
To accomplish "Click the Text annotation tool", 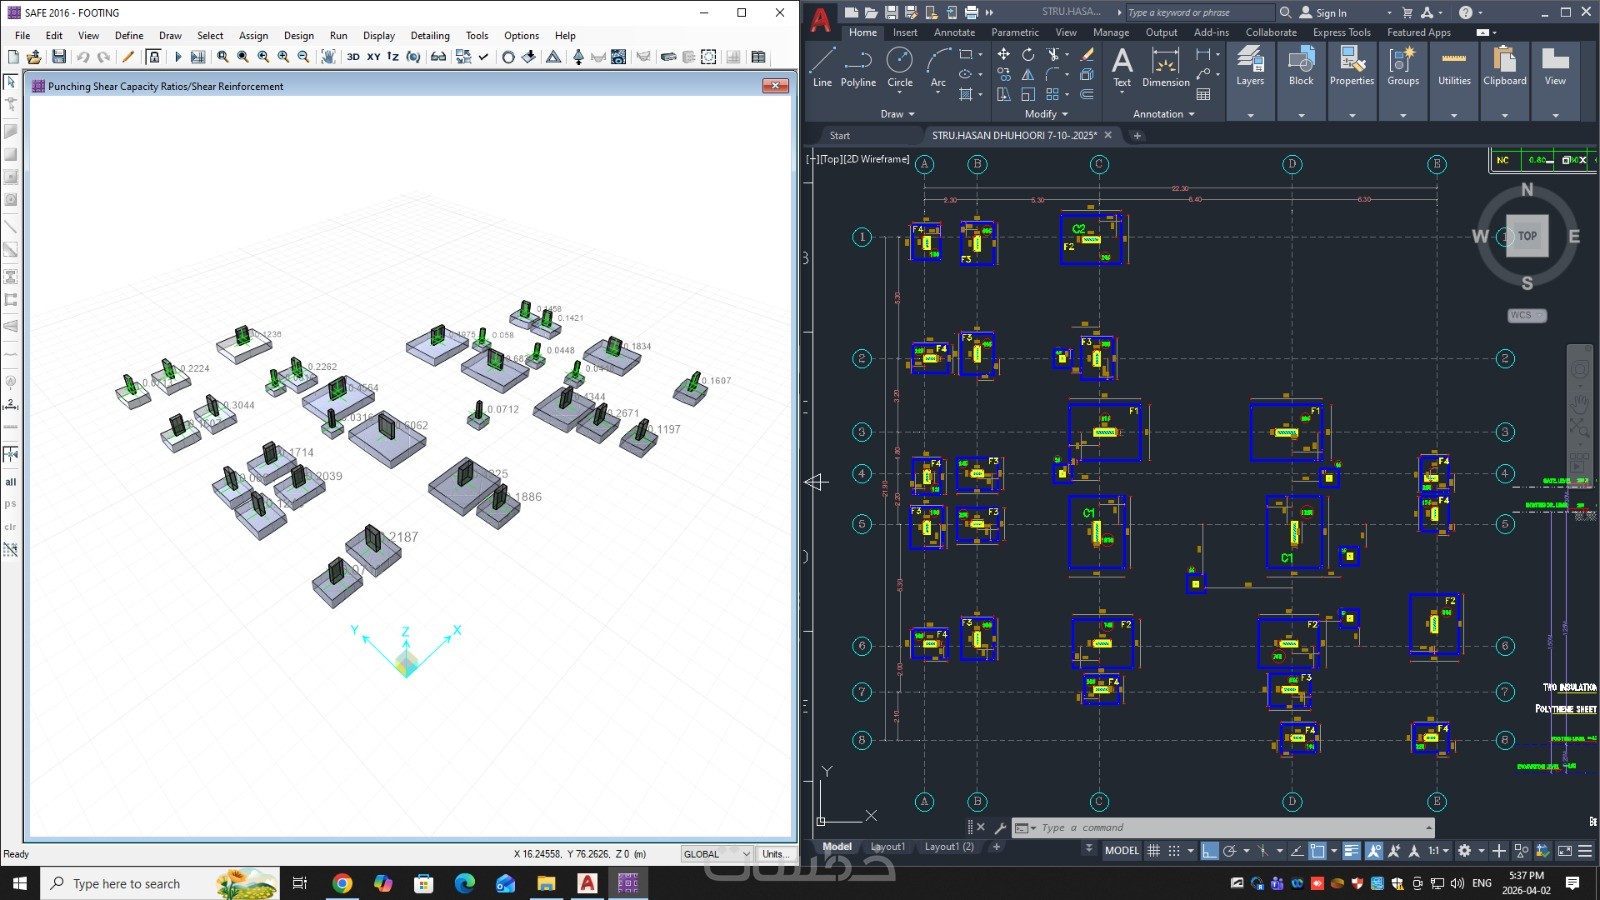I will tap(1122, 67).
